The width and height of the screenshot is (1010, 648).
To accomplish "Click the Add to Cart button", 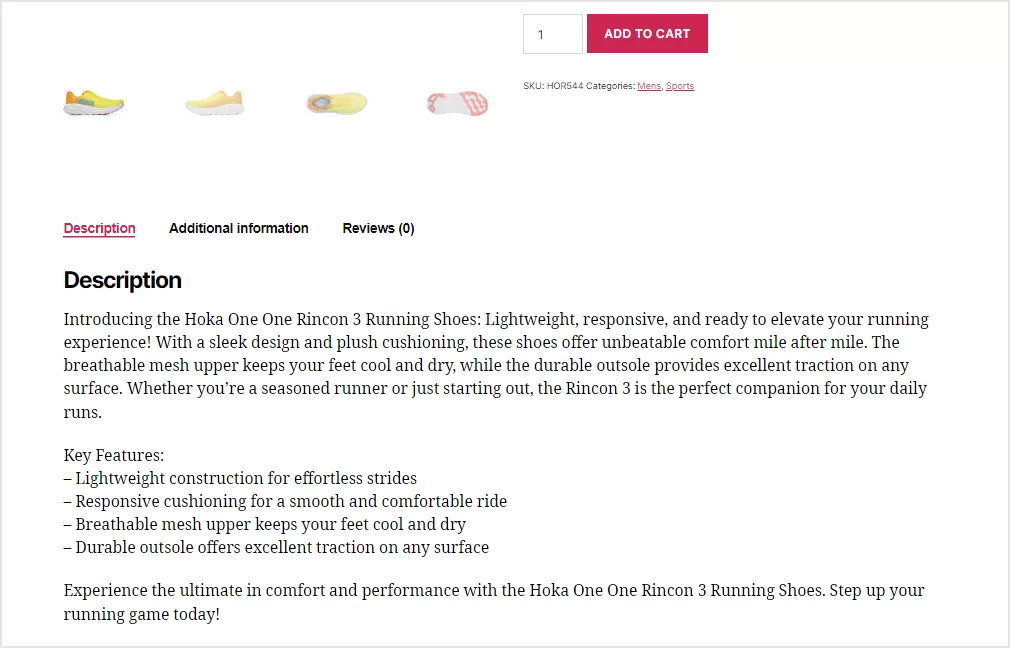I will coord(647,33).
